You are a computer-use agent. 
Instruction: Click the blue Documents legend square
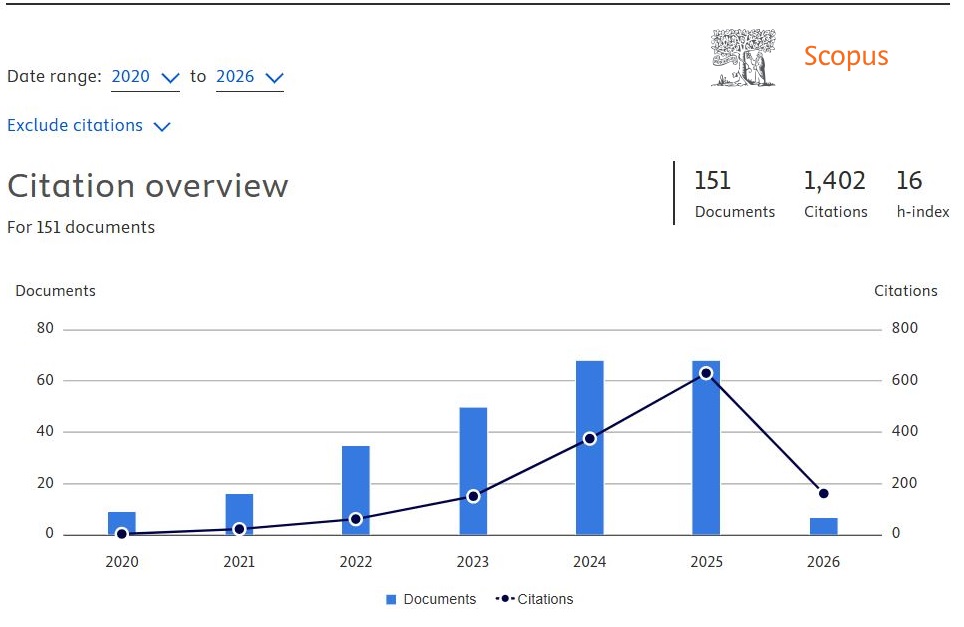[392, 599]
